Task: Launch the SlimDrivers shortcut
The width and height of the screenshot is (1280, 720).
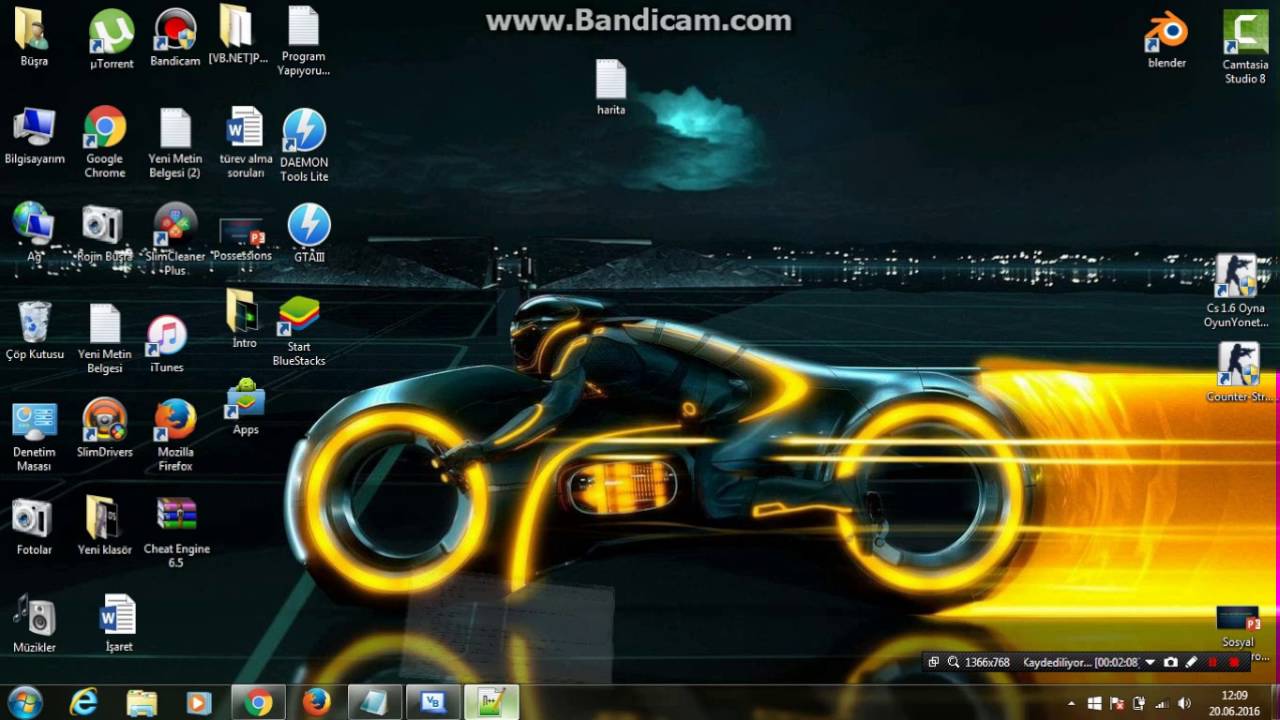Action: click(x=105, y=428)
